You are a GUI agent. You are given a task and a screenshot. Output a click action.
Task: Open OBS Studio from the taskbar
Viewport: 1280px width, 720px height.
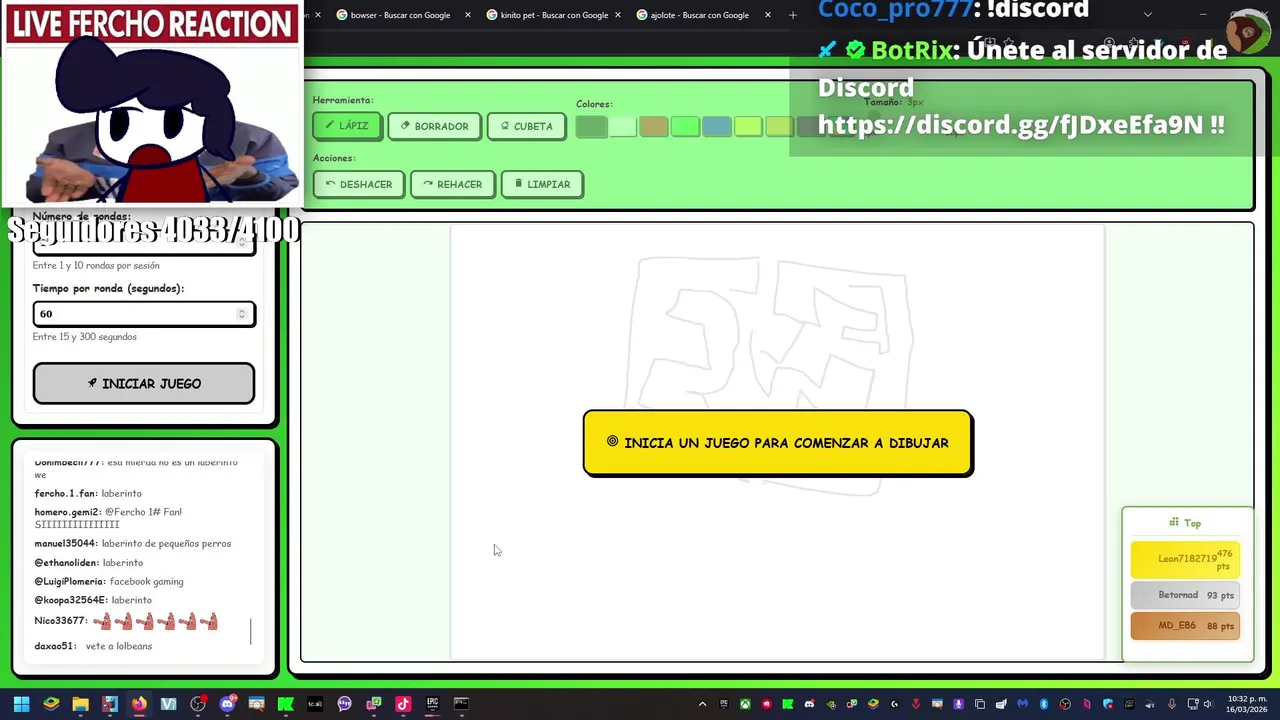[x=198, y=704]
